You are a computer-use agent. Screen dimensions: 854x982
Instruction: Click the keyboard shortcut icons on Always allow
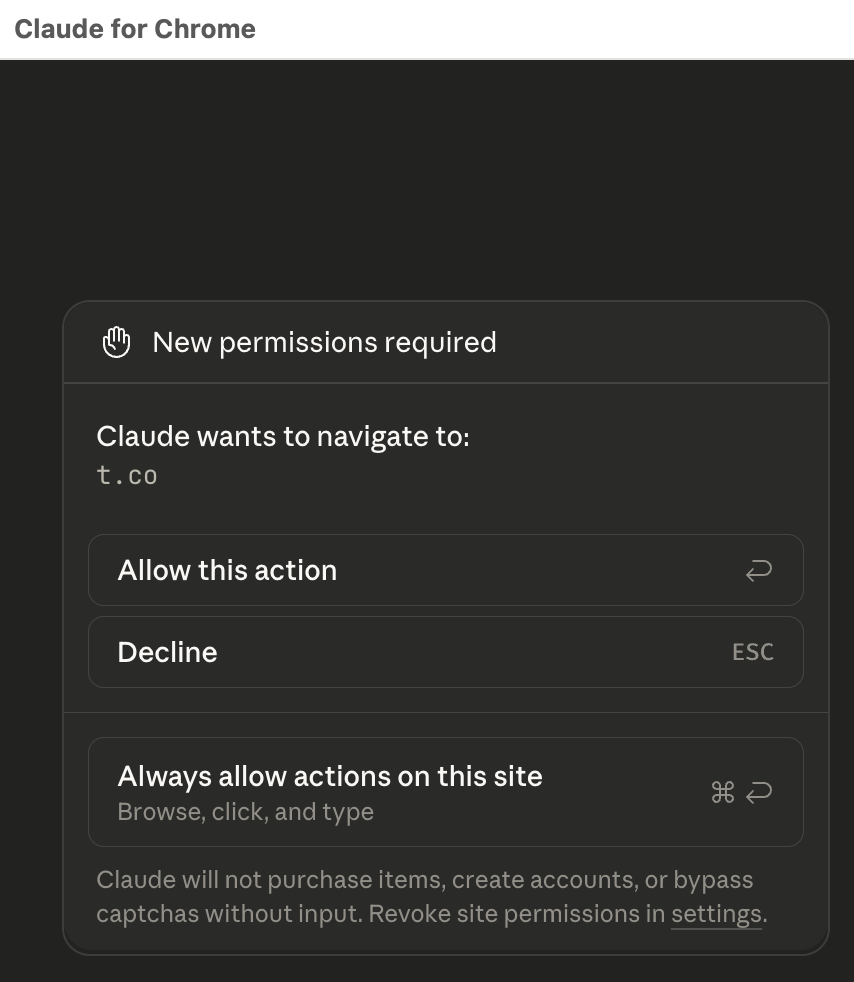pyautogui.click(x=741, y=791)
